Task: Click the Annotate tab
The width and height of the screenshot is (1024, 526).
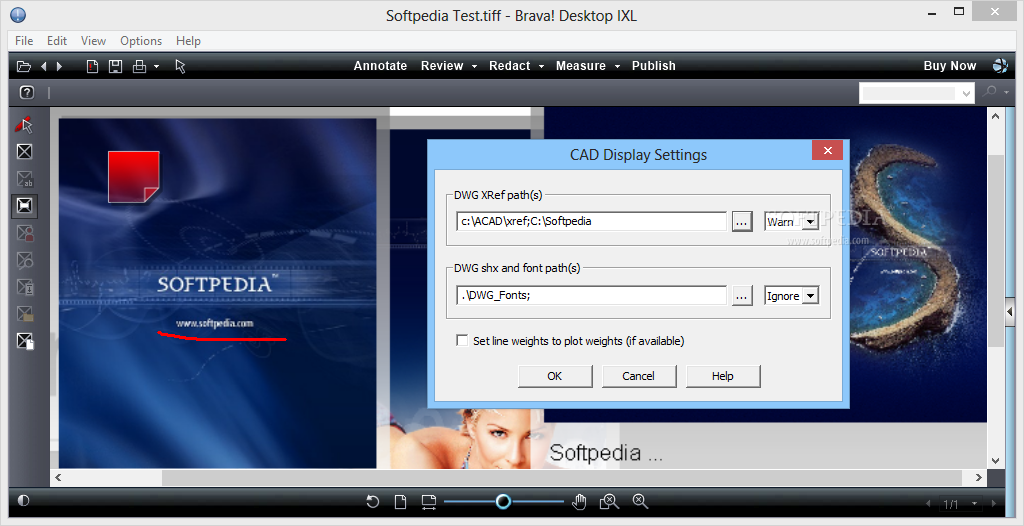Action: click(380, 66)
